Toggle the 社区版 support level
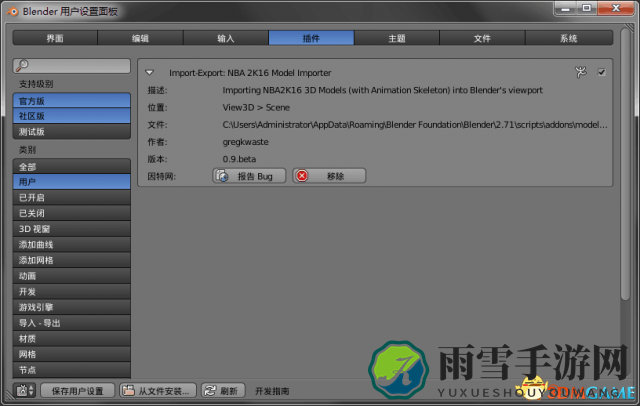 point(72,116)
